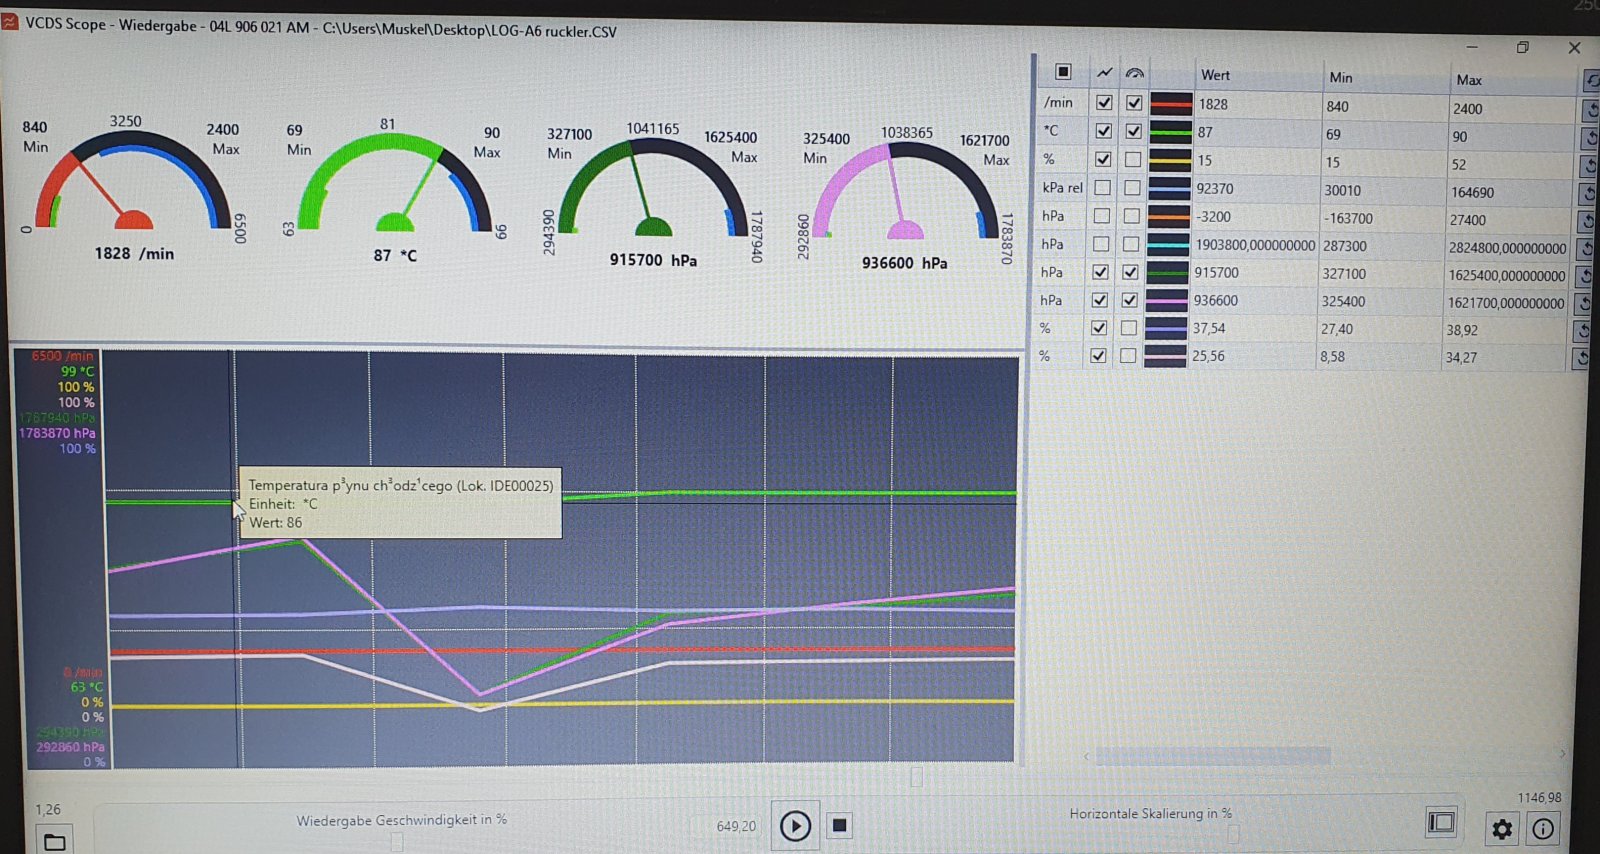Click the green color swatch for *C
The width and height of the screenshot is (1600, 854).
[x=1171, y=131]
